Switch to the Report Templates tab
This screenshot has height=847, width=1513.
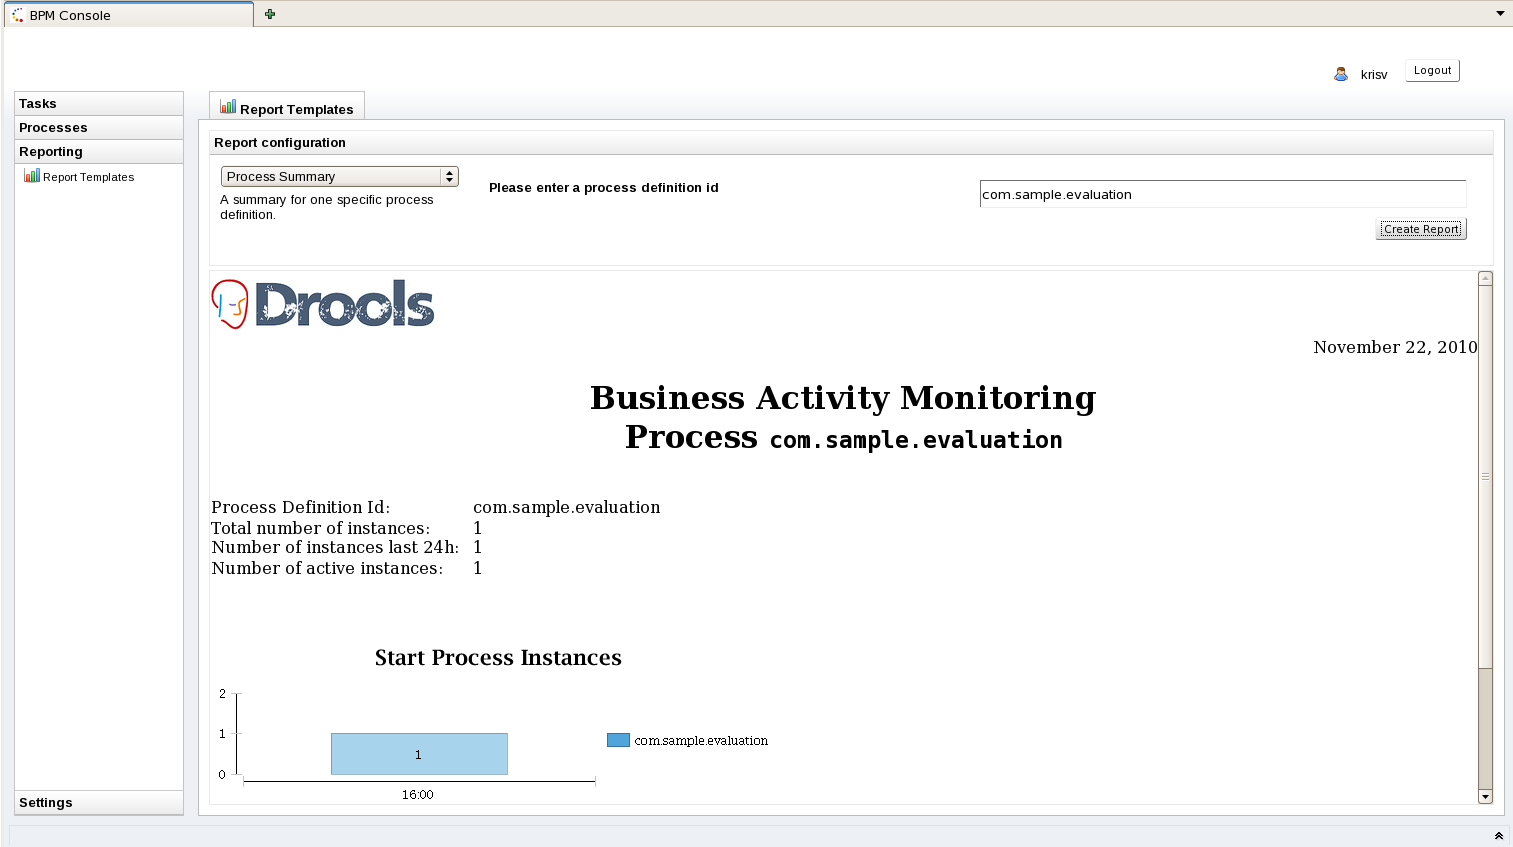296,109
